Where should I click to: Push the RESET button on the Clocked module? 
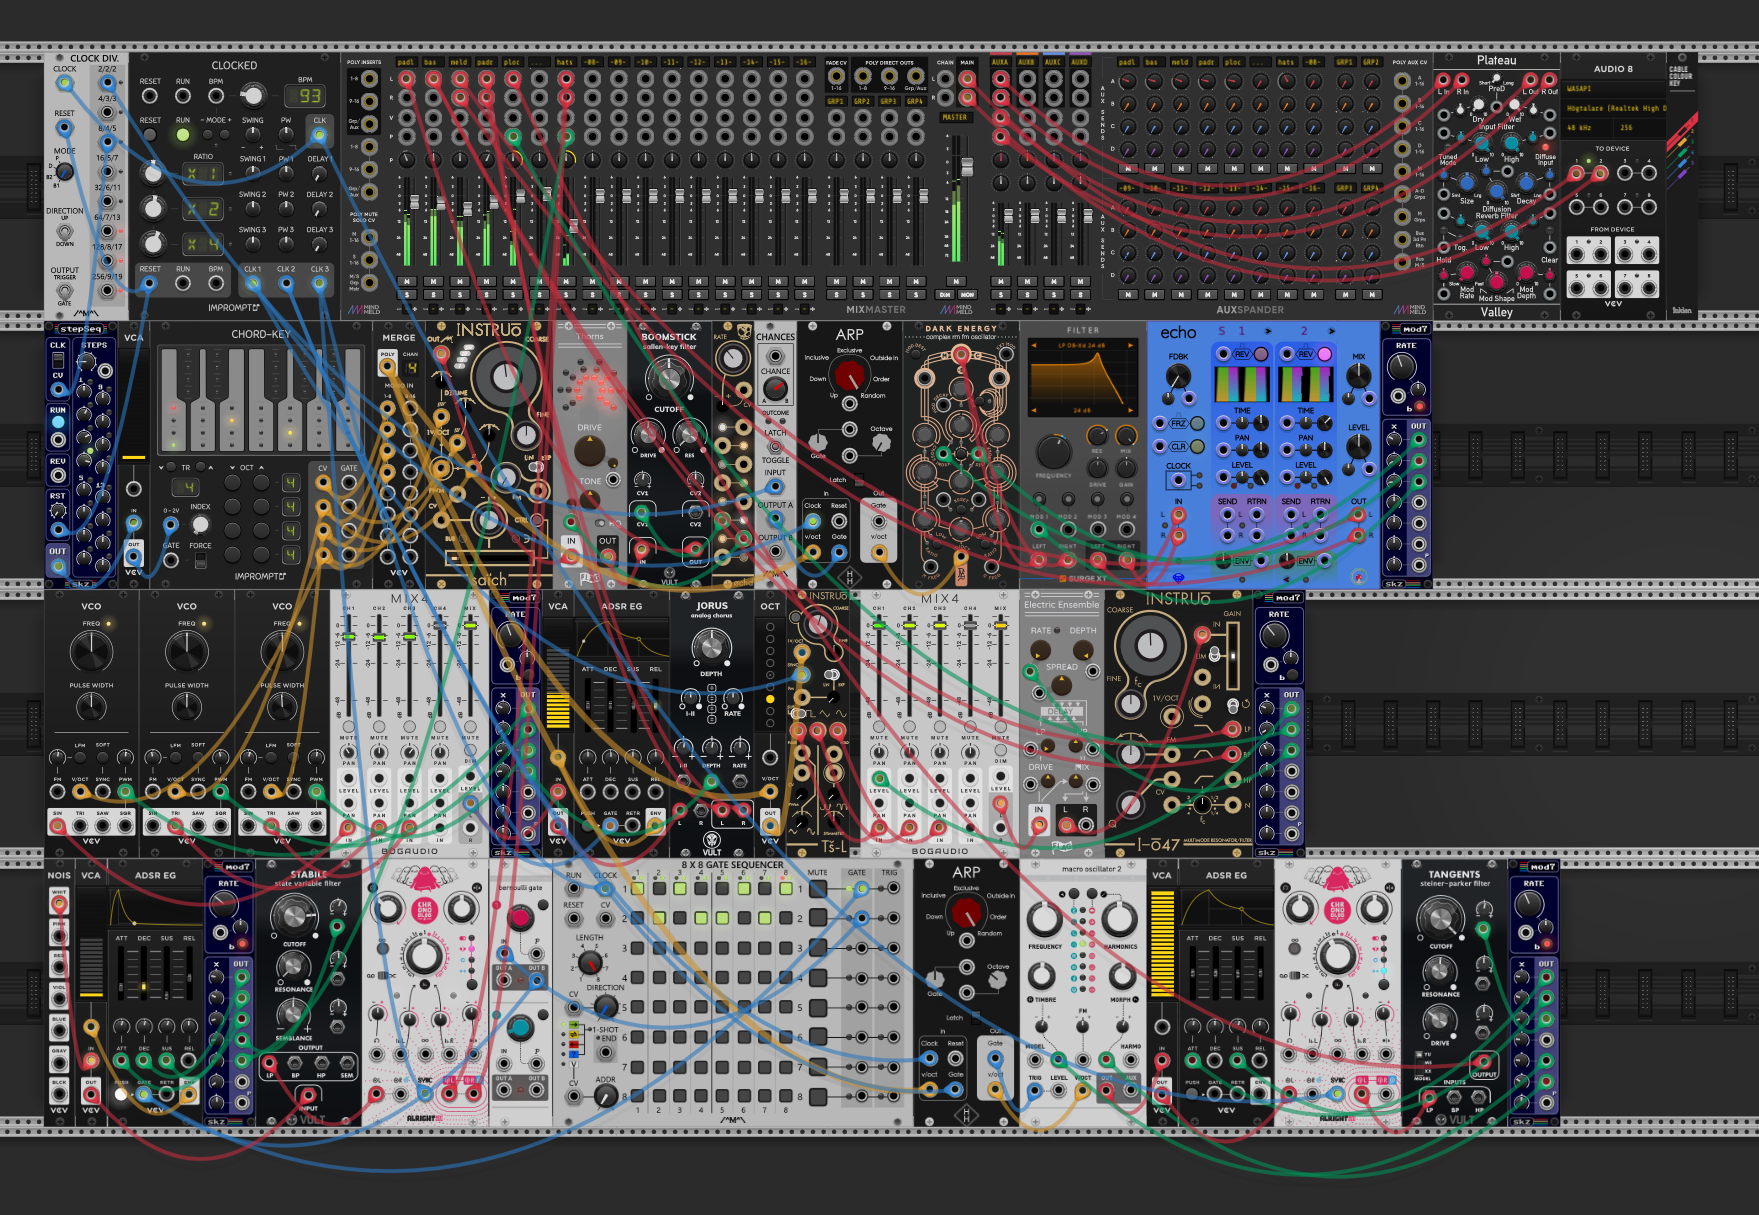click(x=150, y=135)
